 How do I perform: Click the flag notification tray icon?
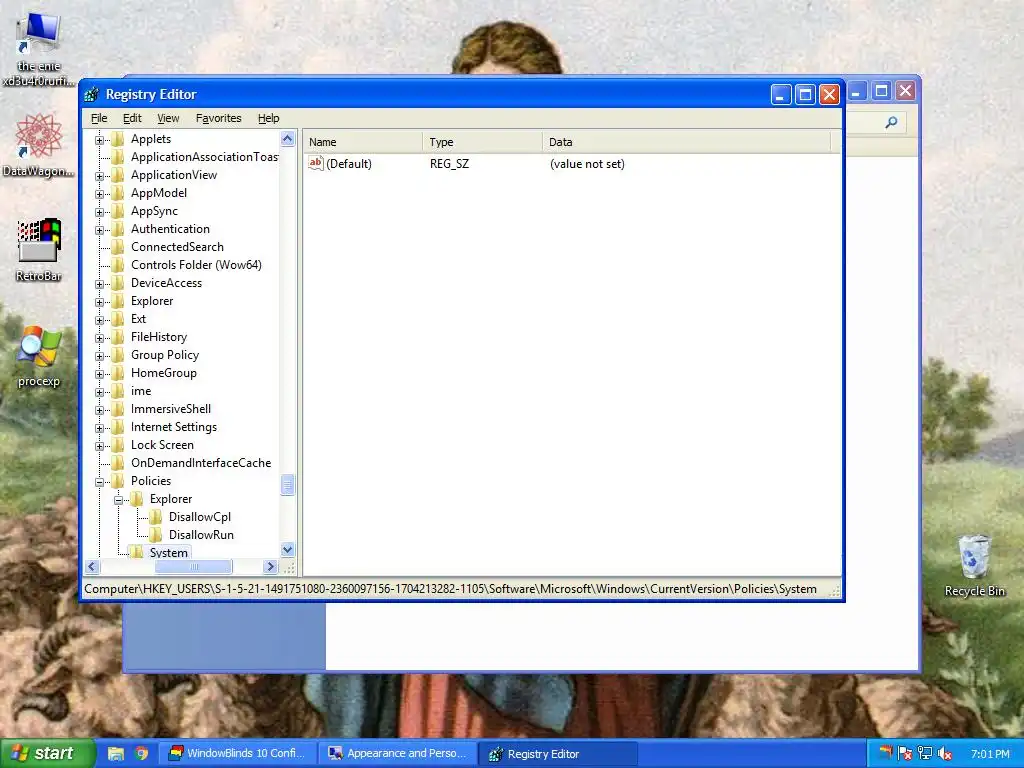coord(904,754)
